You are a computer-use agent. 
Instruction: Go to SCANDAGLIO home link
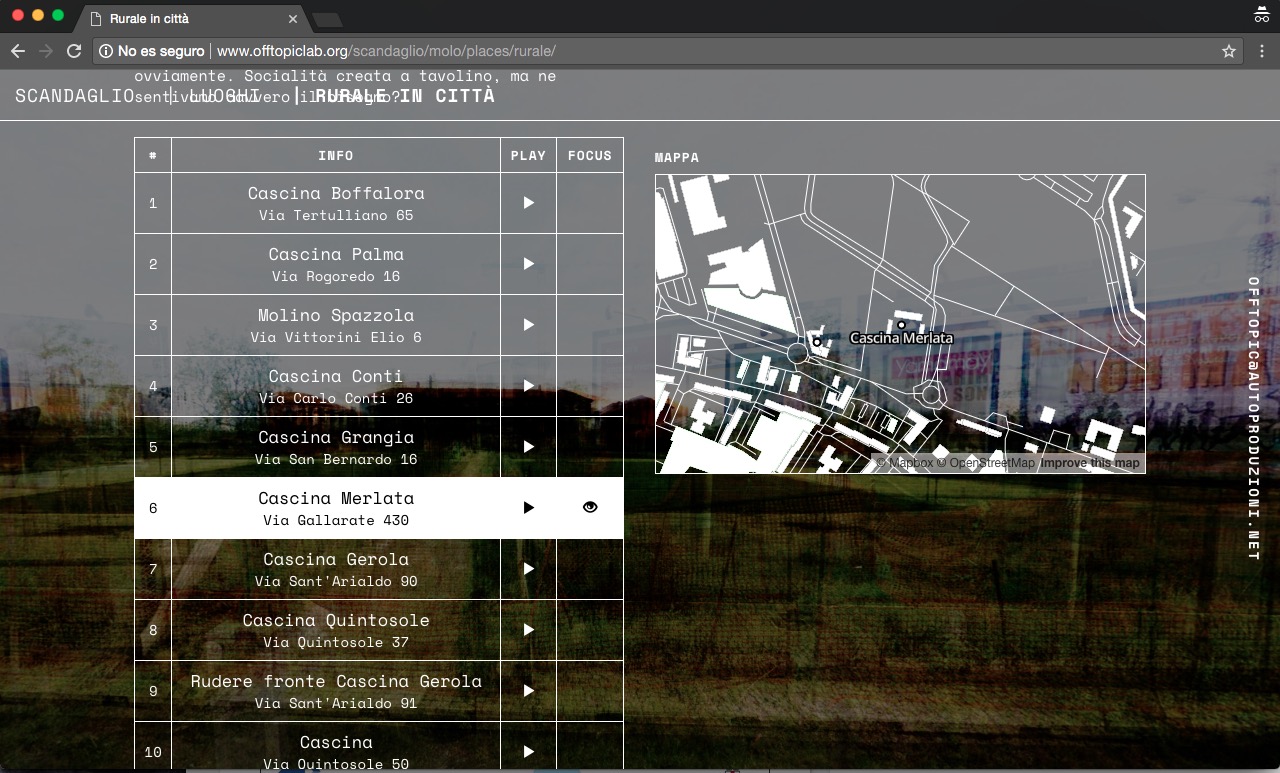(74, 96)
